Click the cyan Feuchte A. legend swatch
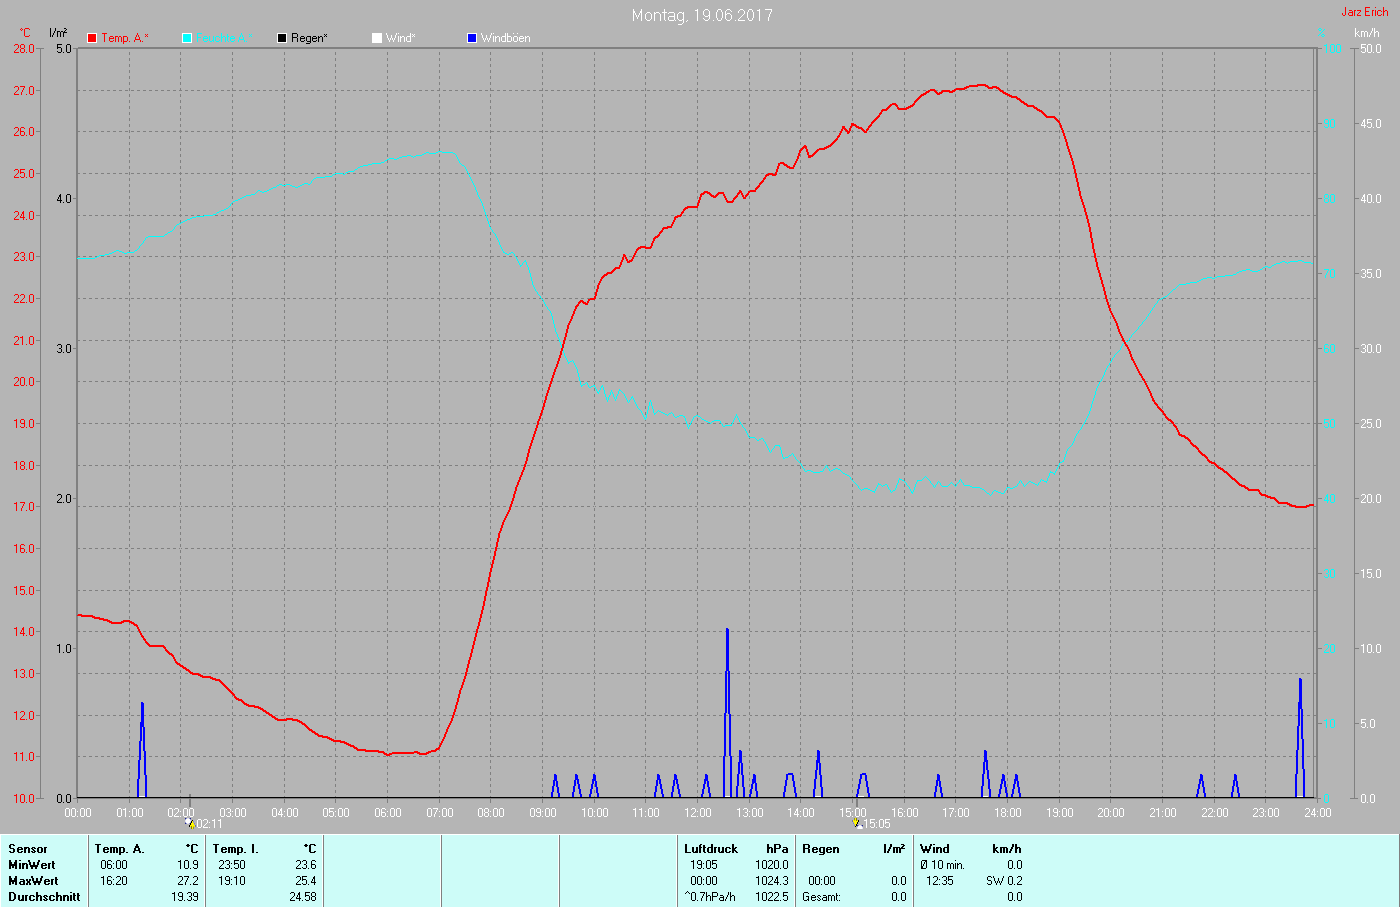Viewport: 1400px width, 907px height. 187,38
